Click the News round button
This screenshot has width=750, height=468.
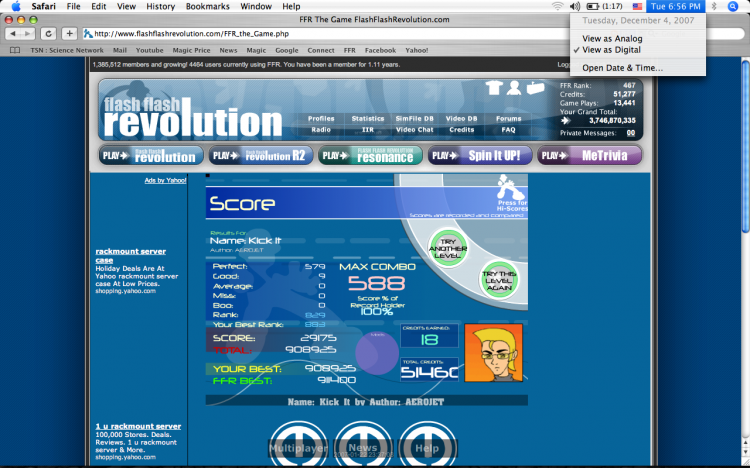(363, 444)
